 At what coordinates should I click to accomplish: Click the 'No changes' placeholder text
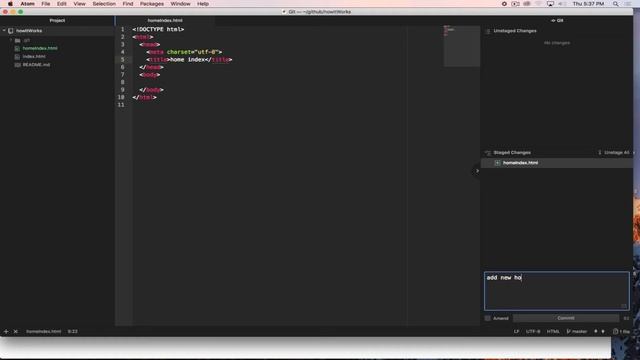point(557,43)
